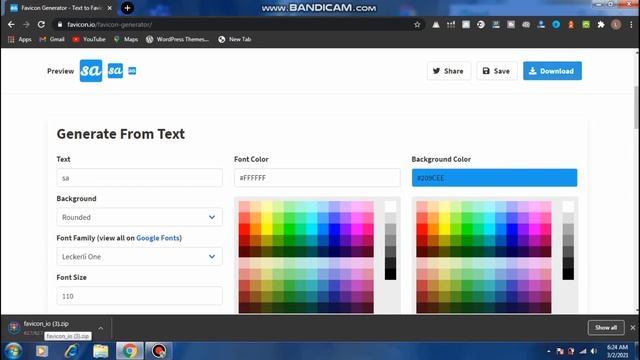The width and height of the screenshot is (640, 360).
Task: Open Chrome from the taskbar
Action: pos(130,351)
